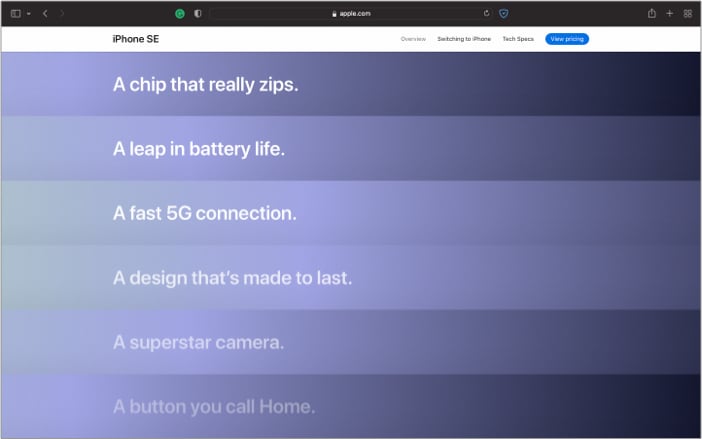Image resolution: width=702 pixels, height=439 pixels.
Task: Click the lock icon beside apple.com
Action: point(334,14)
